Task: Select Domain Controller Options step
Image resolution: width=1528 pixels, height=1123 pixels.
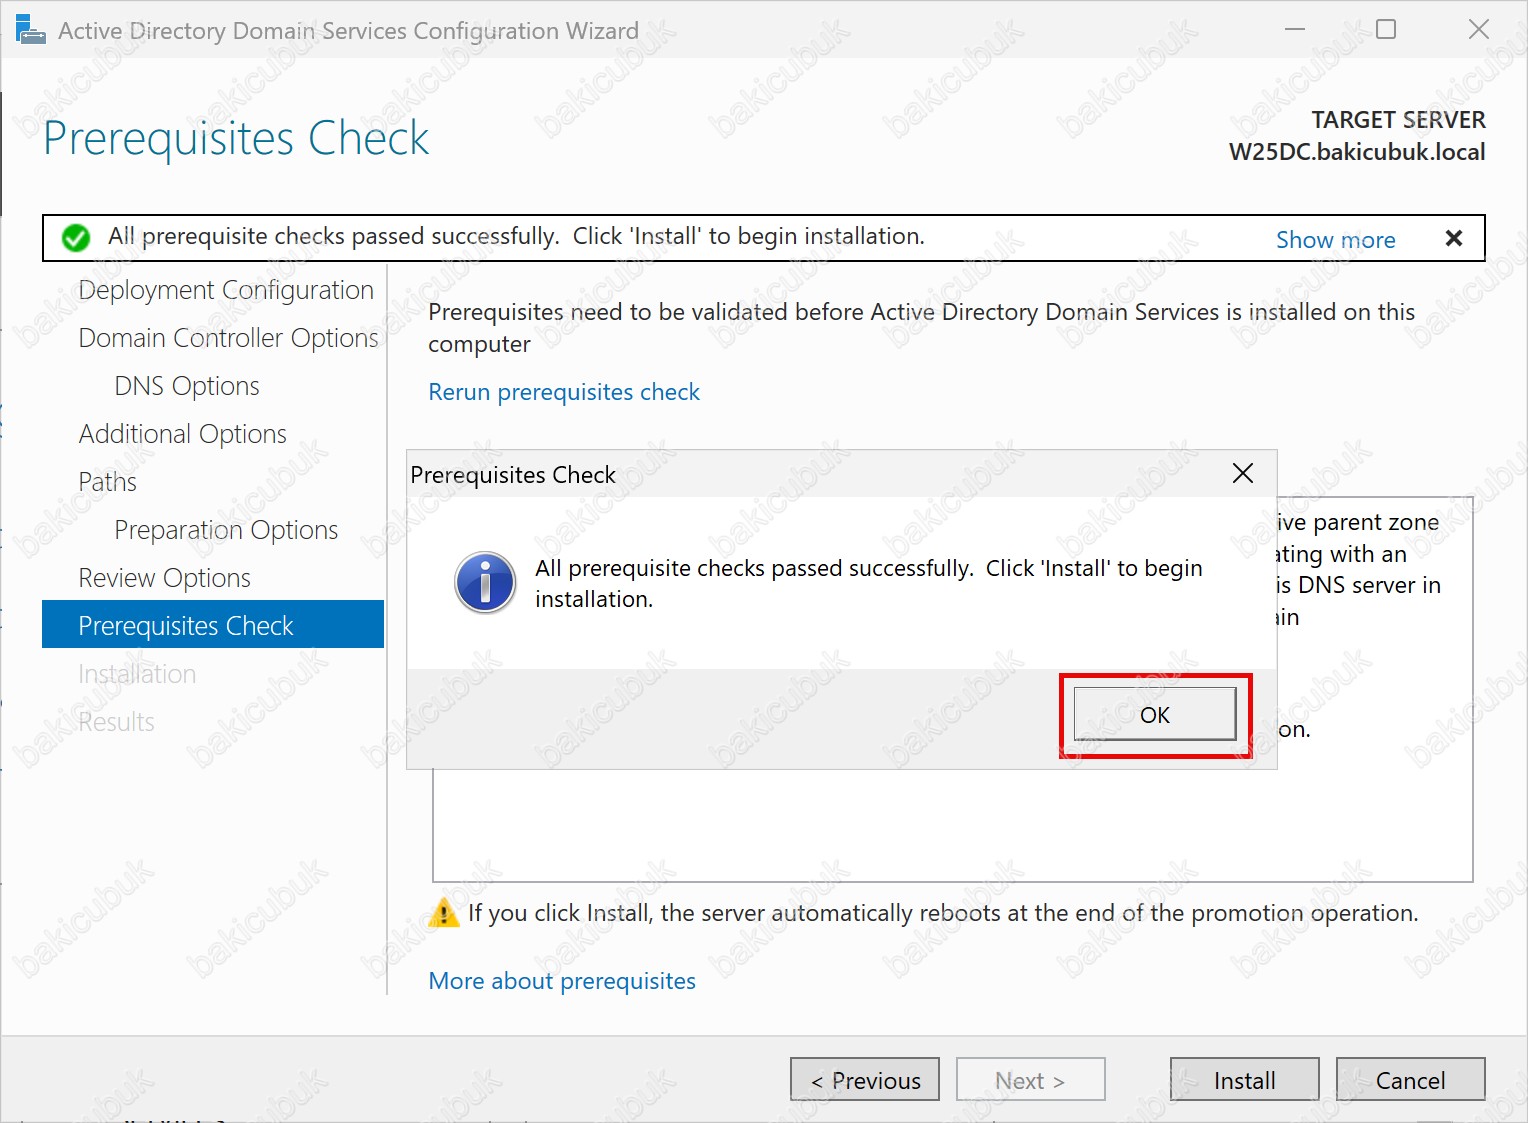Action: point(228,338)
